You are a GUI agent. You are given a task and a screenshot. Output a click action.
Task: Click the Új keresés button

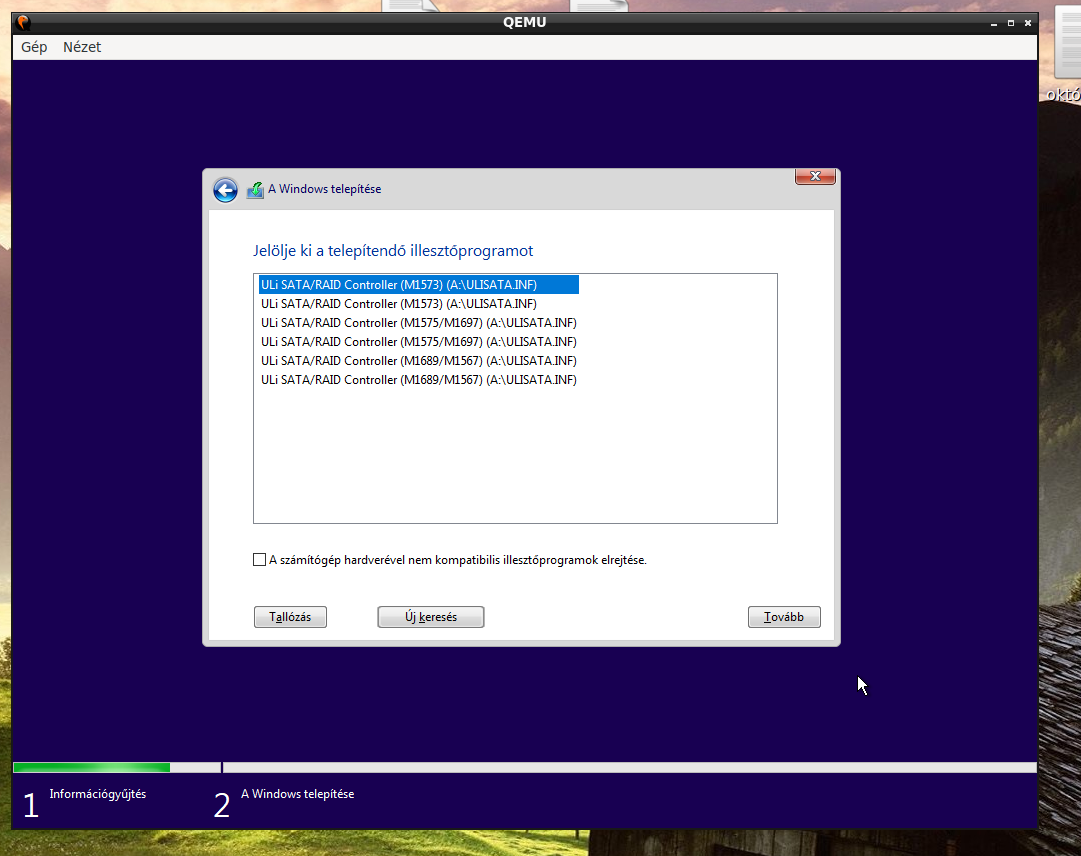pos(431,617)
